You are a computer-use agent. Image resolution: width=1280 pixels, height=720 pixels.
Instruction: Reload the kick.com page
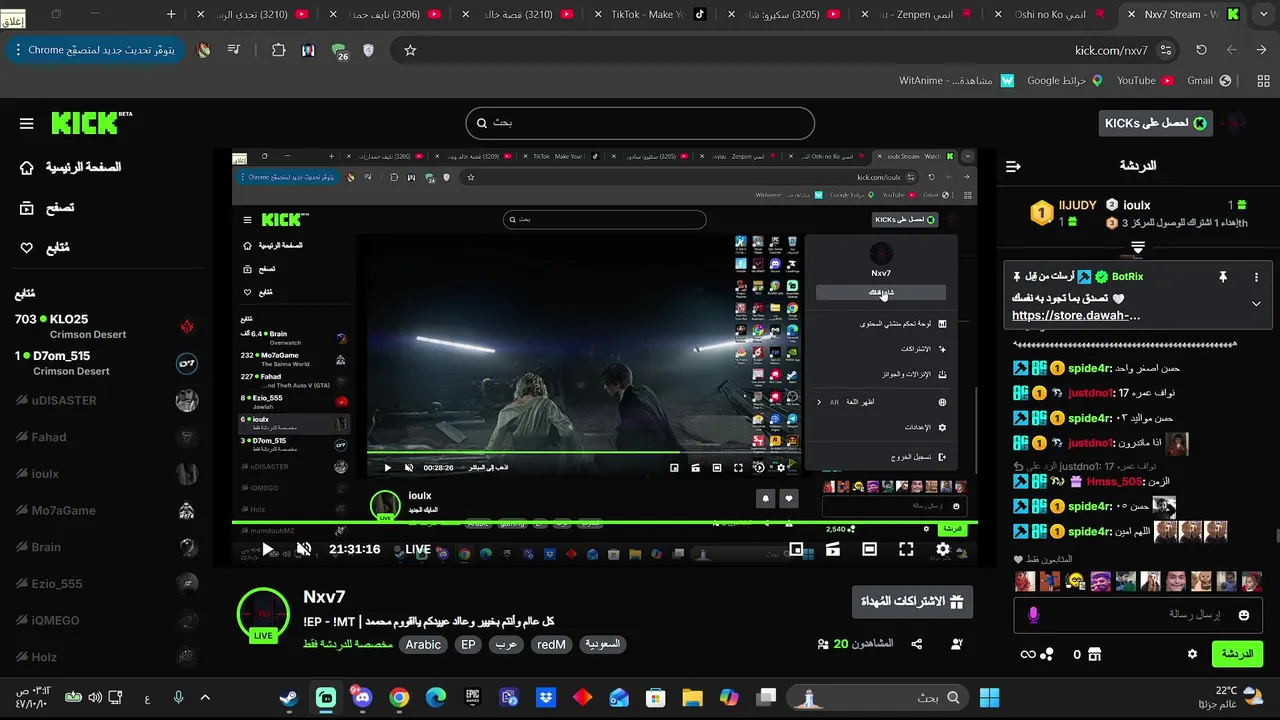tap(1201, 50)
